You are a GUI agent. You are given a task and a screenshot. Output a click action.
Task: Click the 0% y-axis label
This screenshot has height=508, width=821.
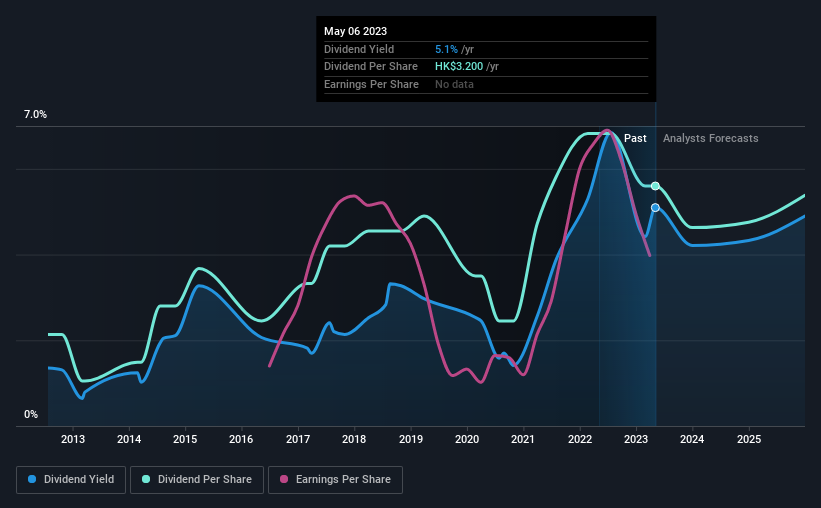[31, 414]
